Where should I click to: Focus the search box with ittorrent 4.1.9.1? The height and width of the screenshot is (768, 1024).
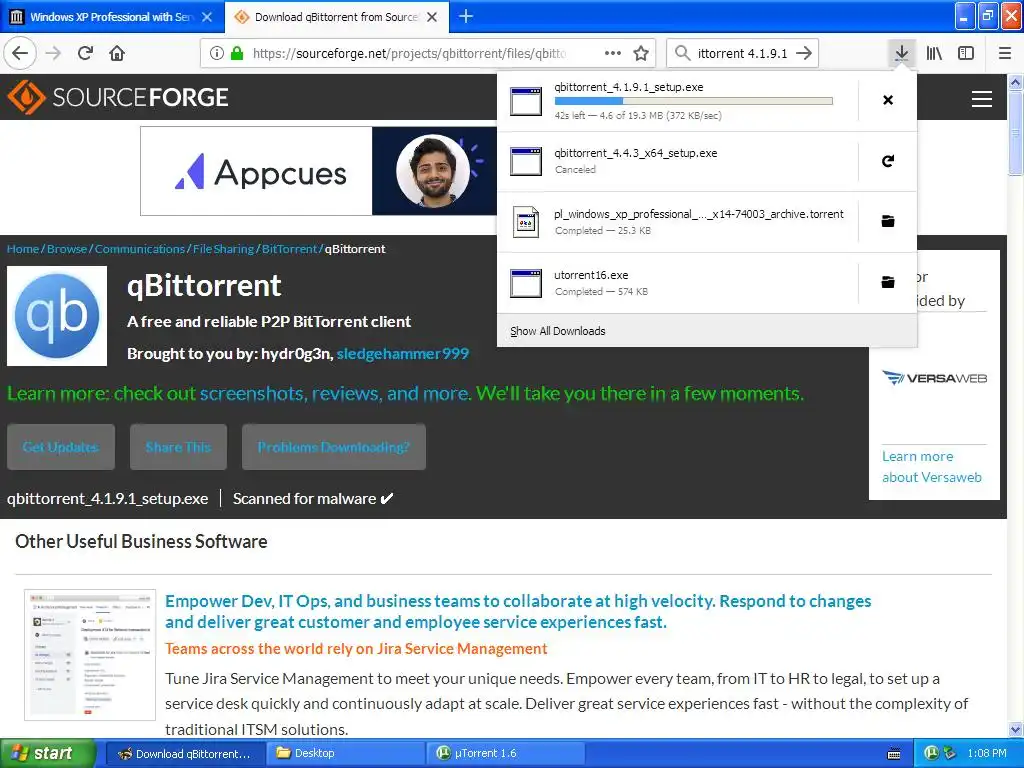coord(742,53)
